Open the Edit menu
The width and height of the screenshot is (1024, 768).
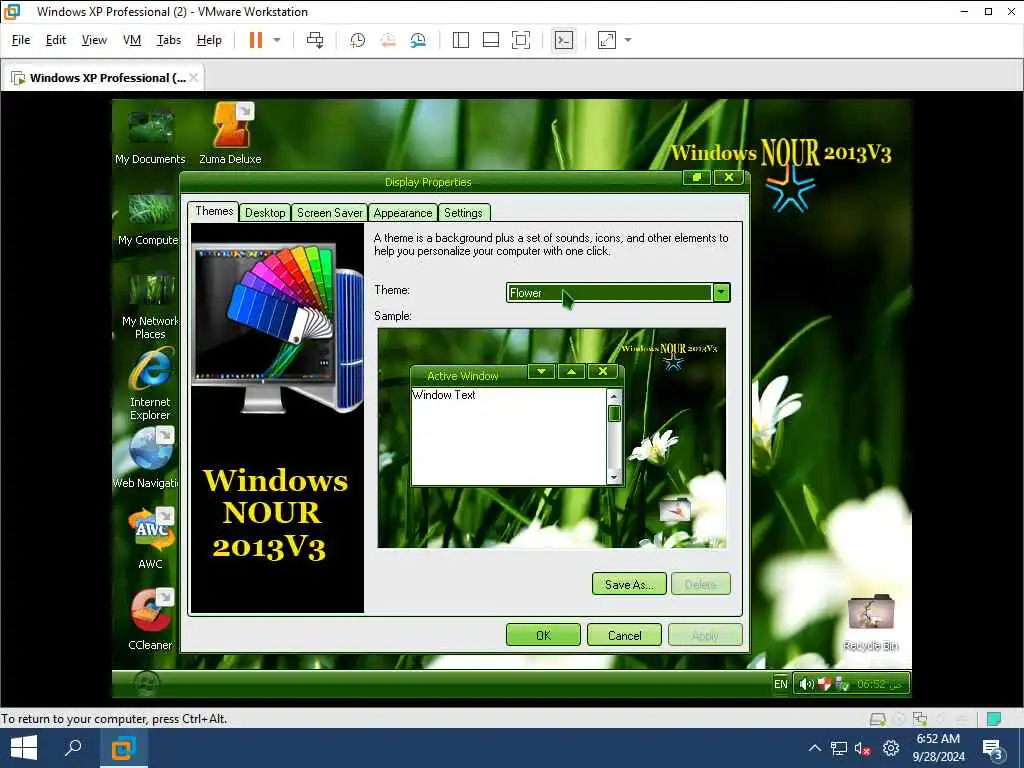56,40
